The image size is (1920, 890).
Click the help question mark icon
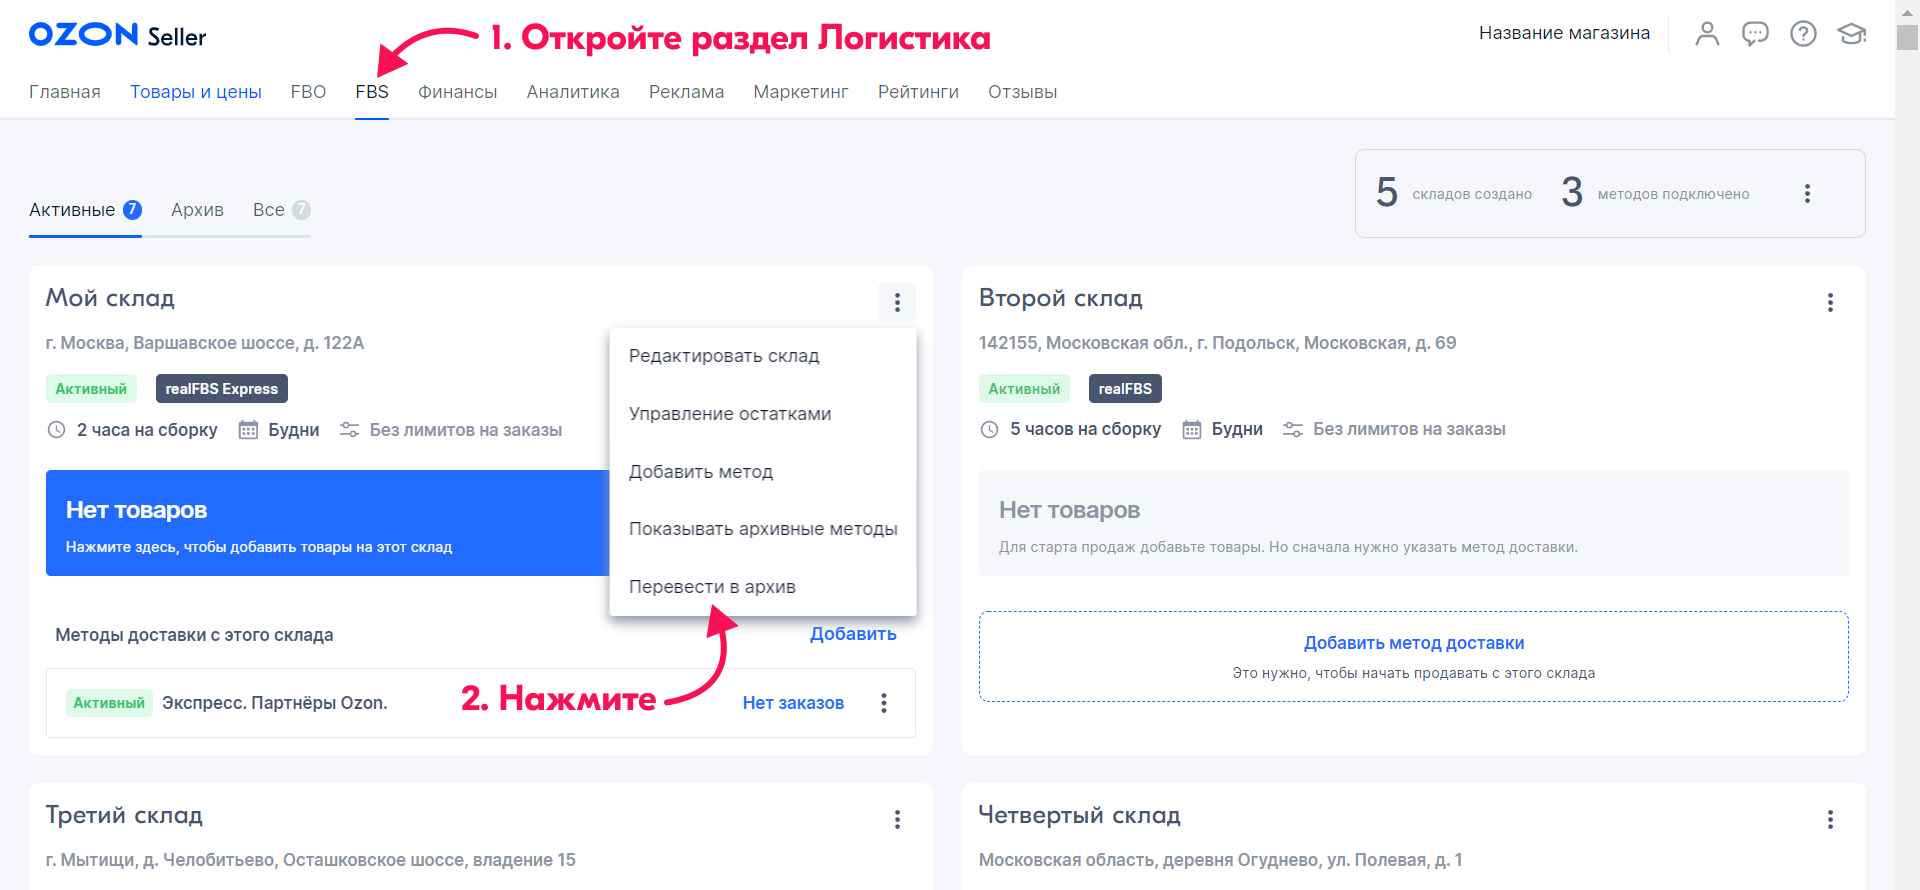1803,34
